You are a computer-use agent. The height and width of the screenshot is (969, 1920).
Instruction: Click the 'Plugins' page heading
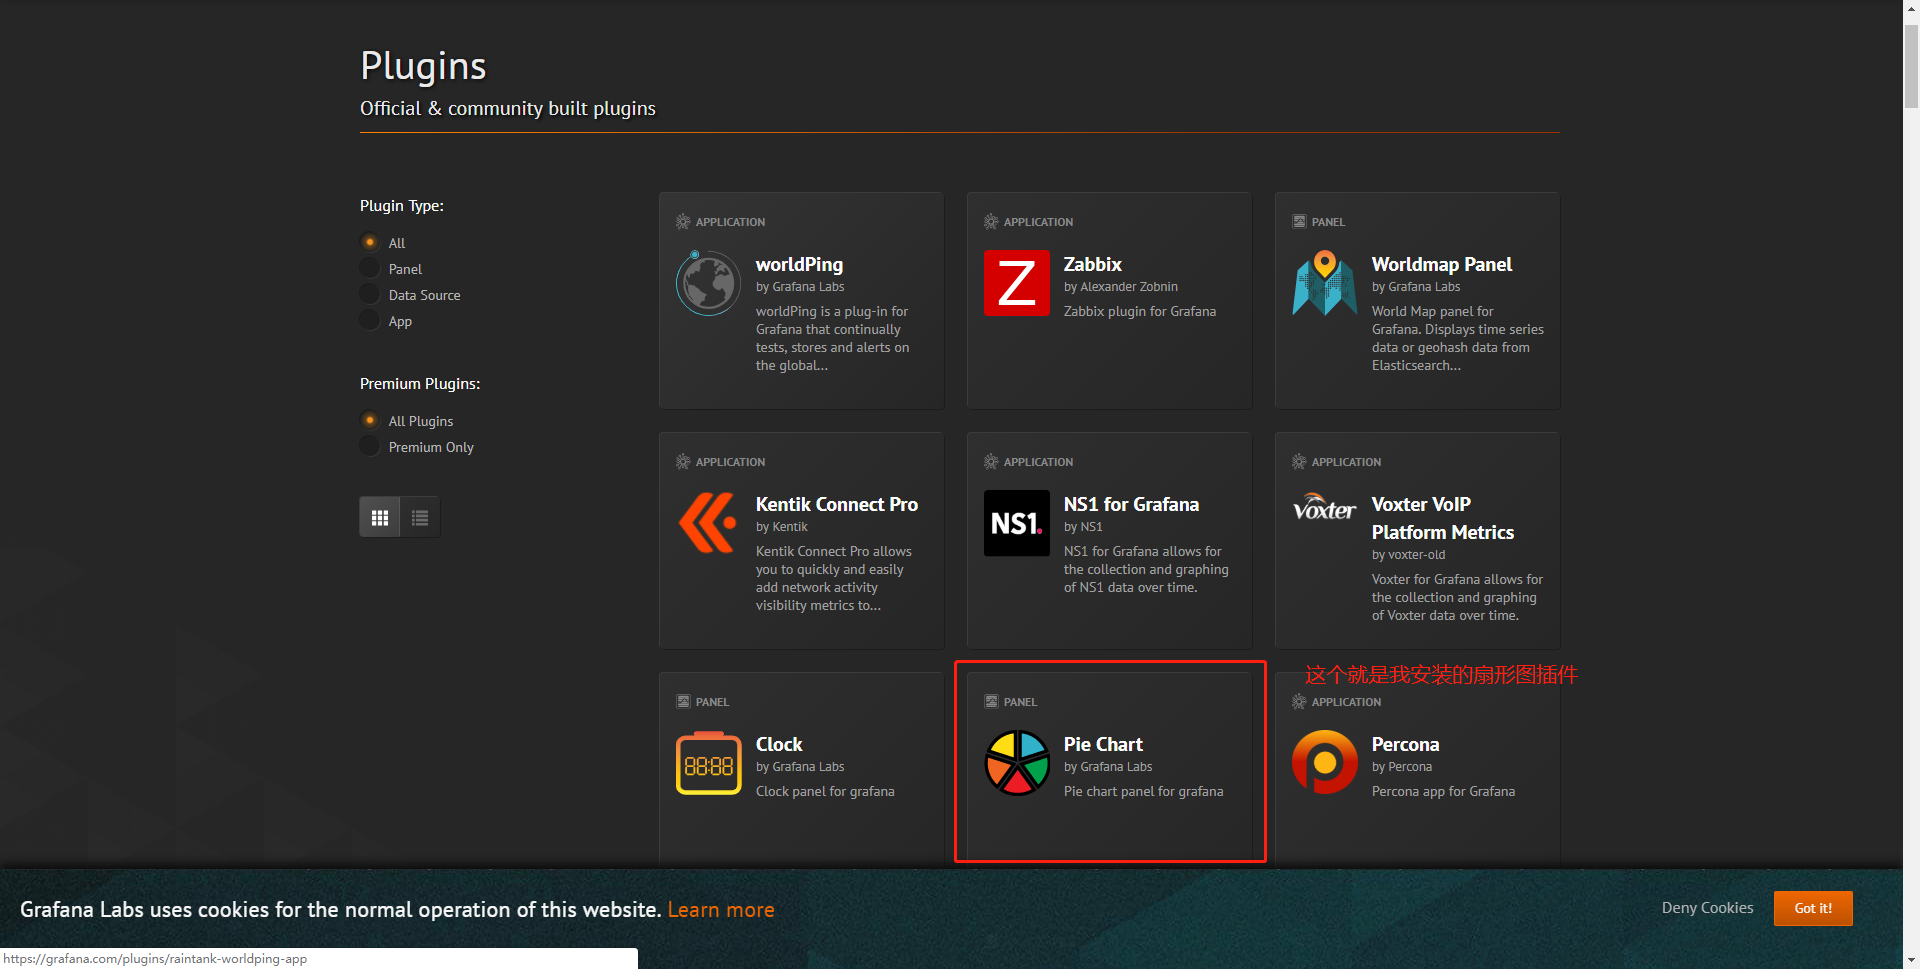pyautogui.click(x=423, y=66)
